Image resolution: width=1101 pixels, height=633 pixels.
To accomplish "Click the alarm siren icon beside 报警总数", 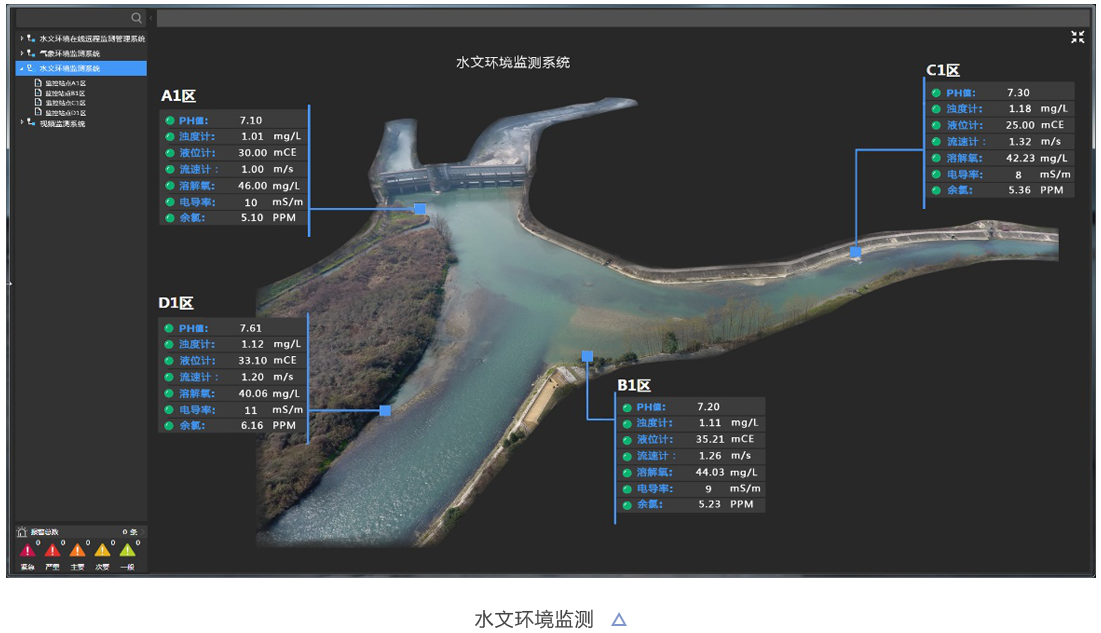I will tap(22, 532).
